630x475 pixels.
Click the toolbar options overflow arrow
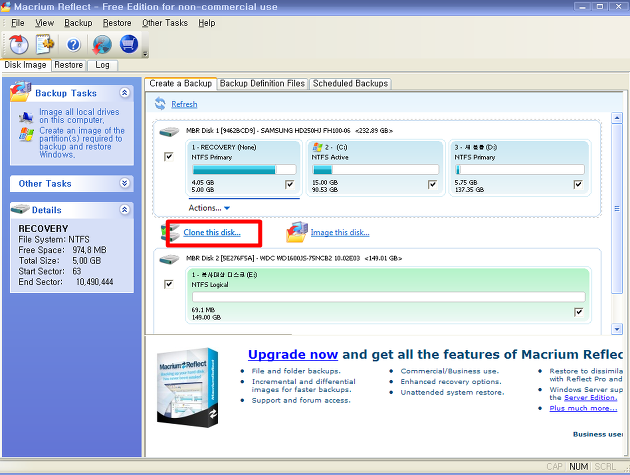pyautogui.click(x=145, y=54)
